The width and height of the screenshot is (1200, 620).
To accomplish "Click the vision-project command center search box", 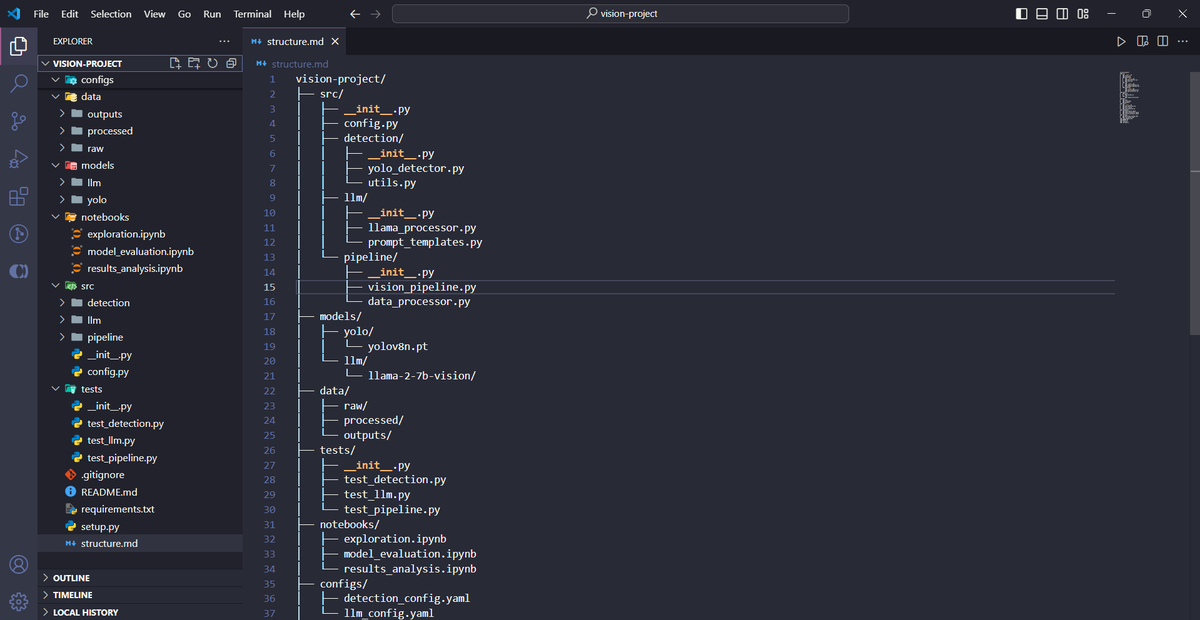I will (x=620, y=14).
